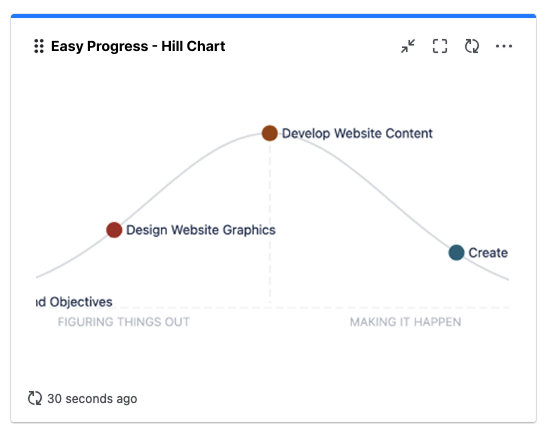This screenshot has height=437, width=545.
Task: Click the Develop Website Content label
Action: (357, 133)
